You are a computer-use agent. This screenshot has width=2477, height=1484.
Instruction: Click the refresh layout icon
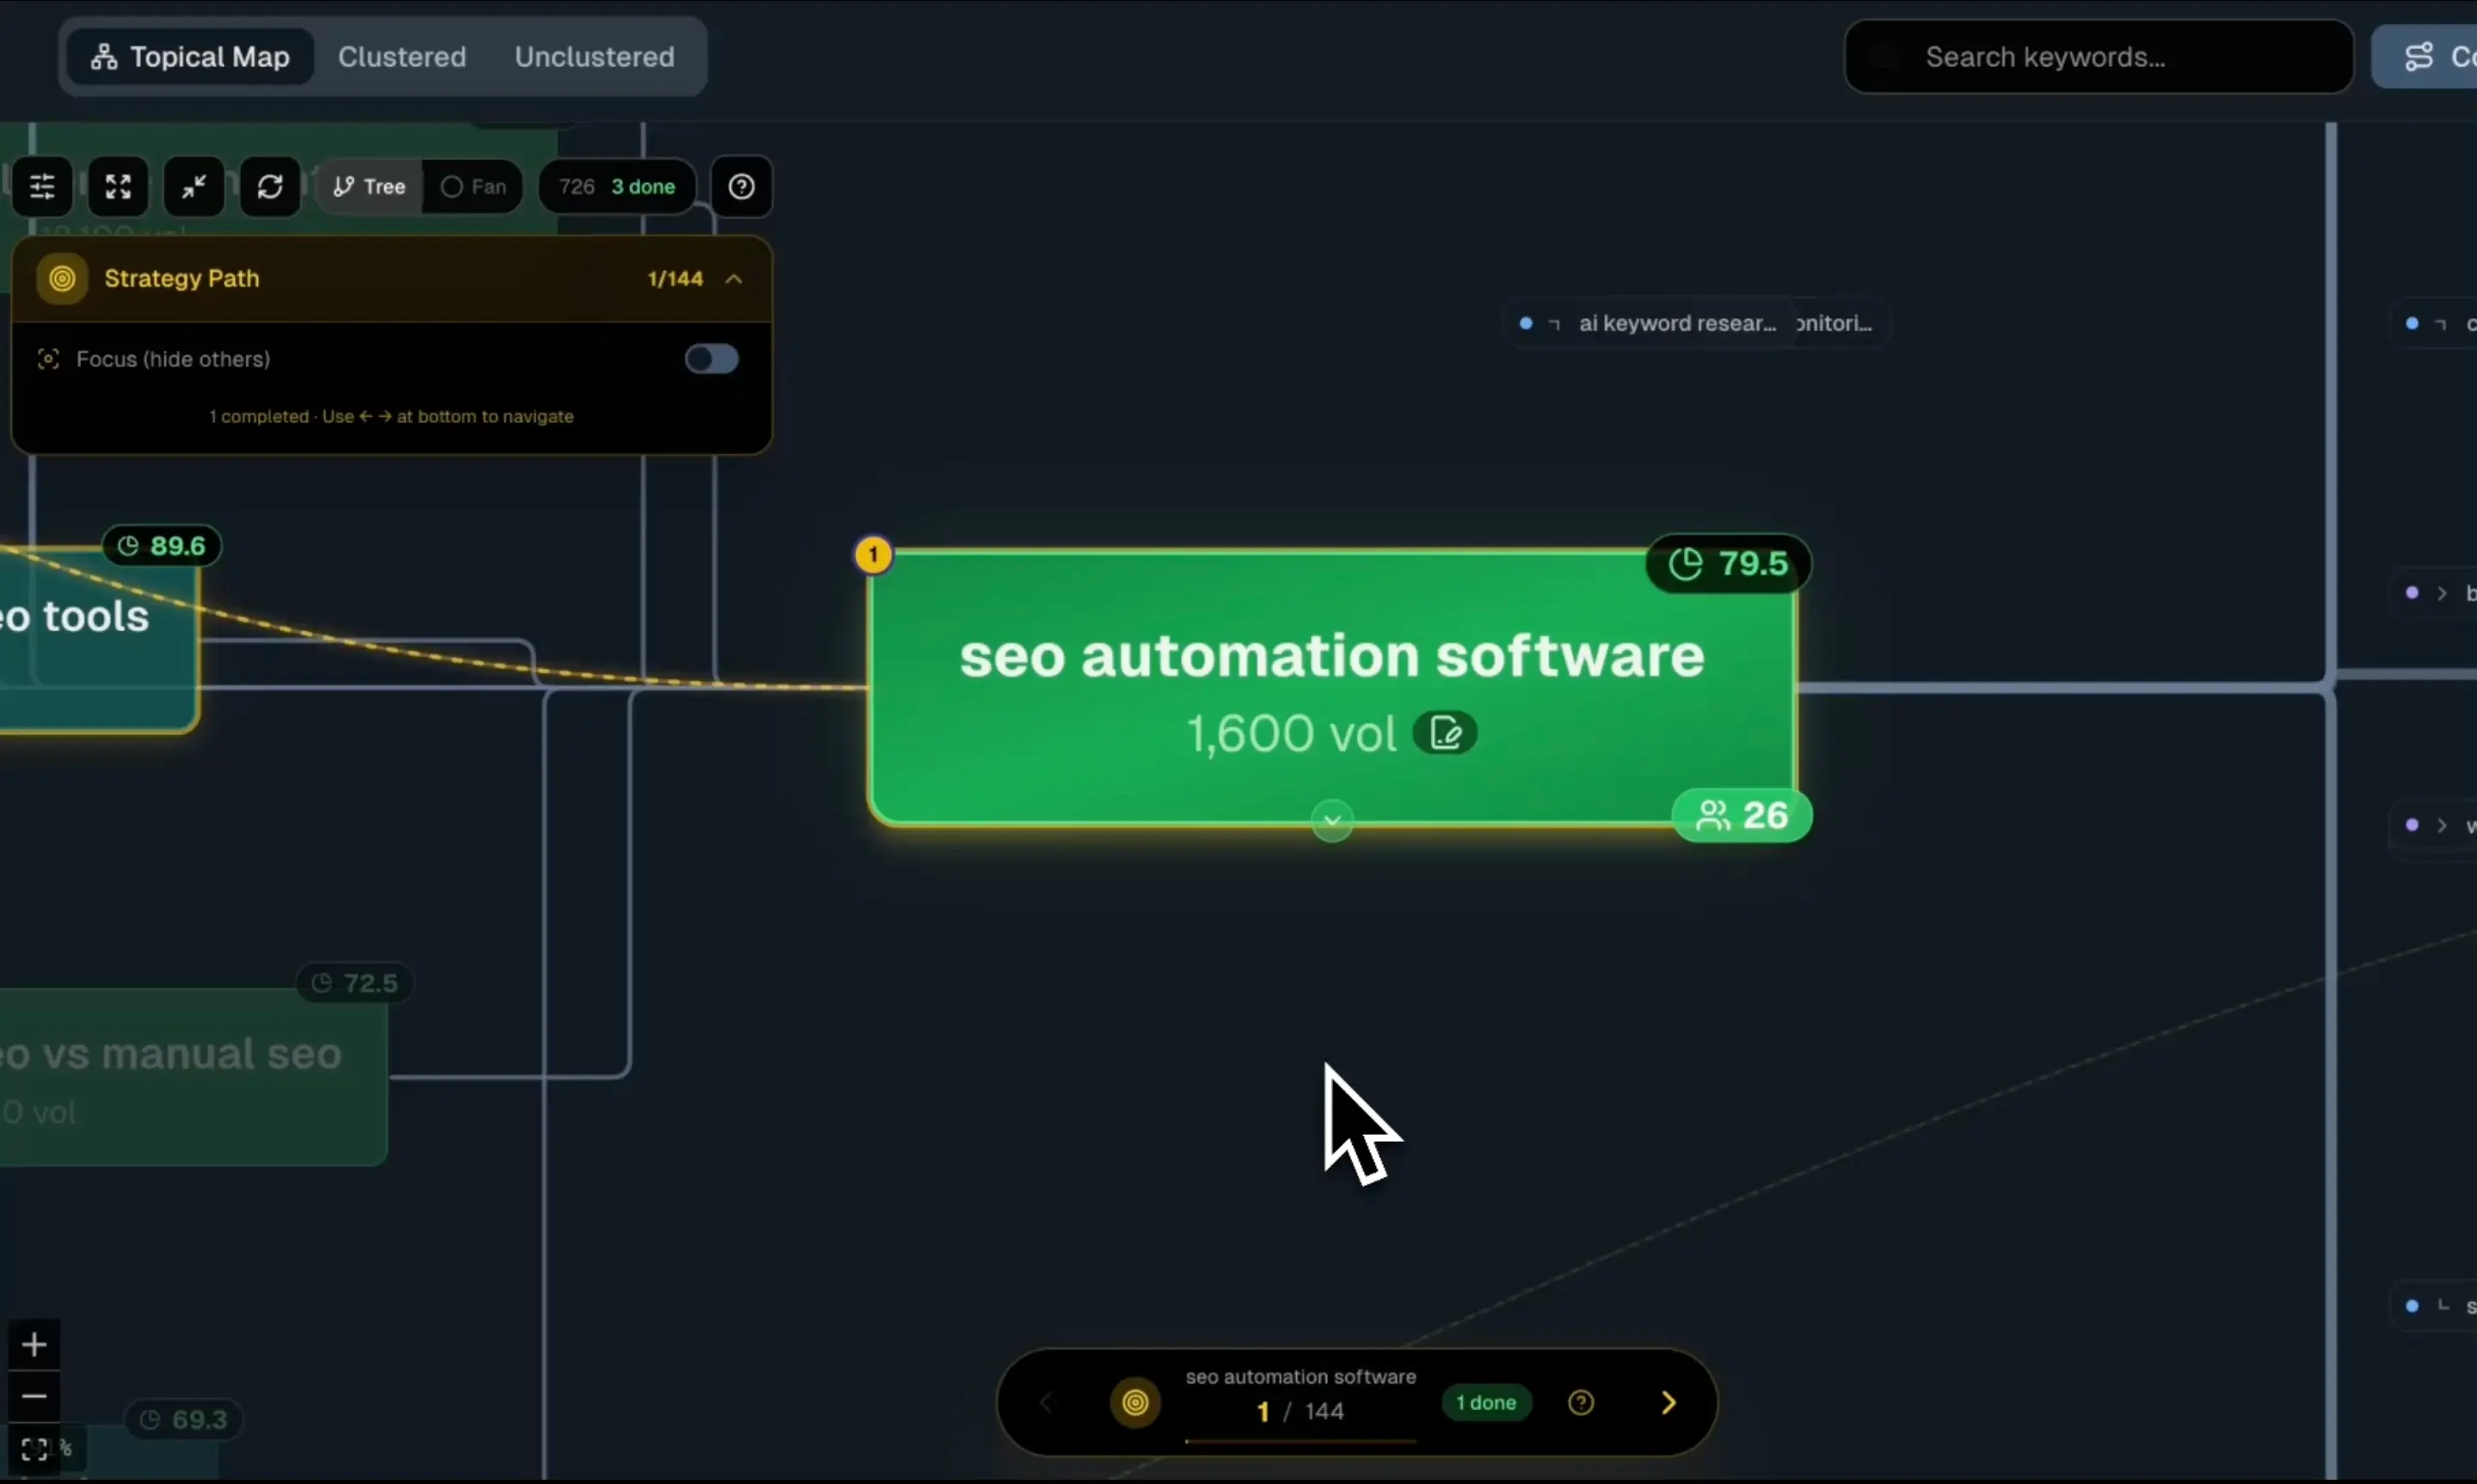270,187
